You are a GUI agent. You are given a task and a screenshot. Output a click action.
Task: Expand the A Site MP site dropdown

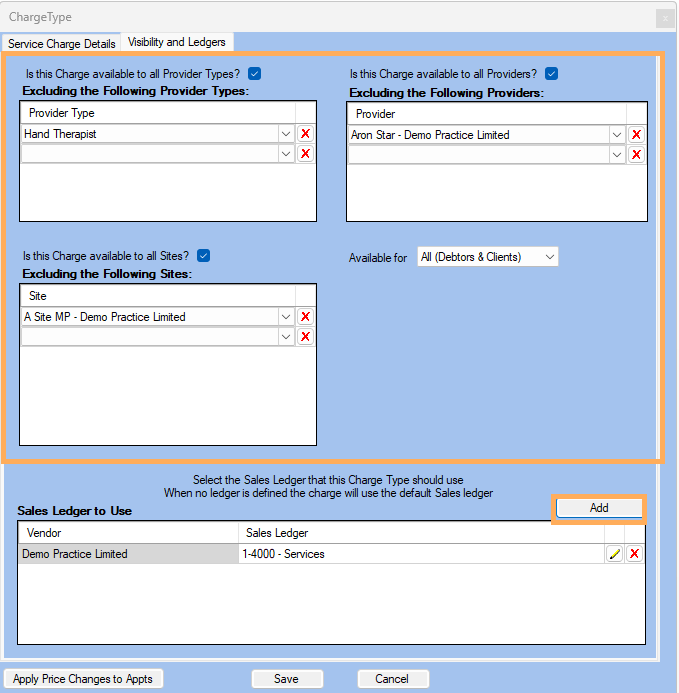tap(286, 317)
